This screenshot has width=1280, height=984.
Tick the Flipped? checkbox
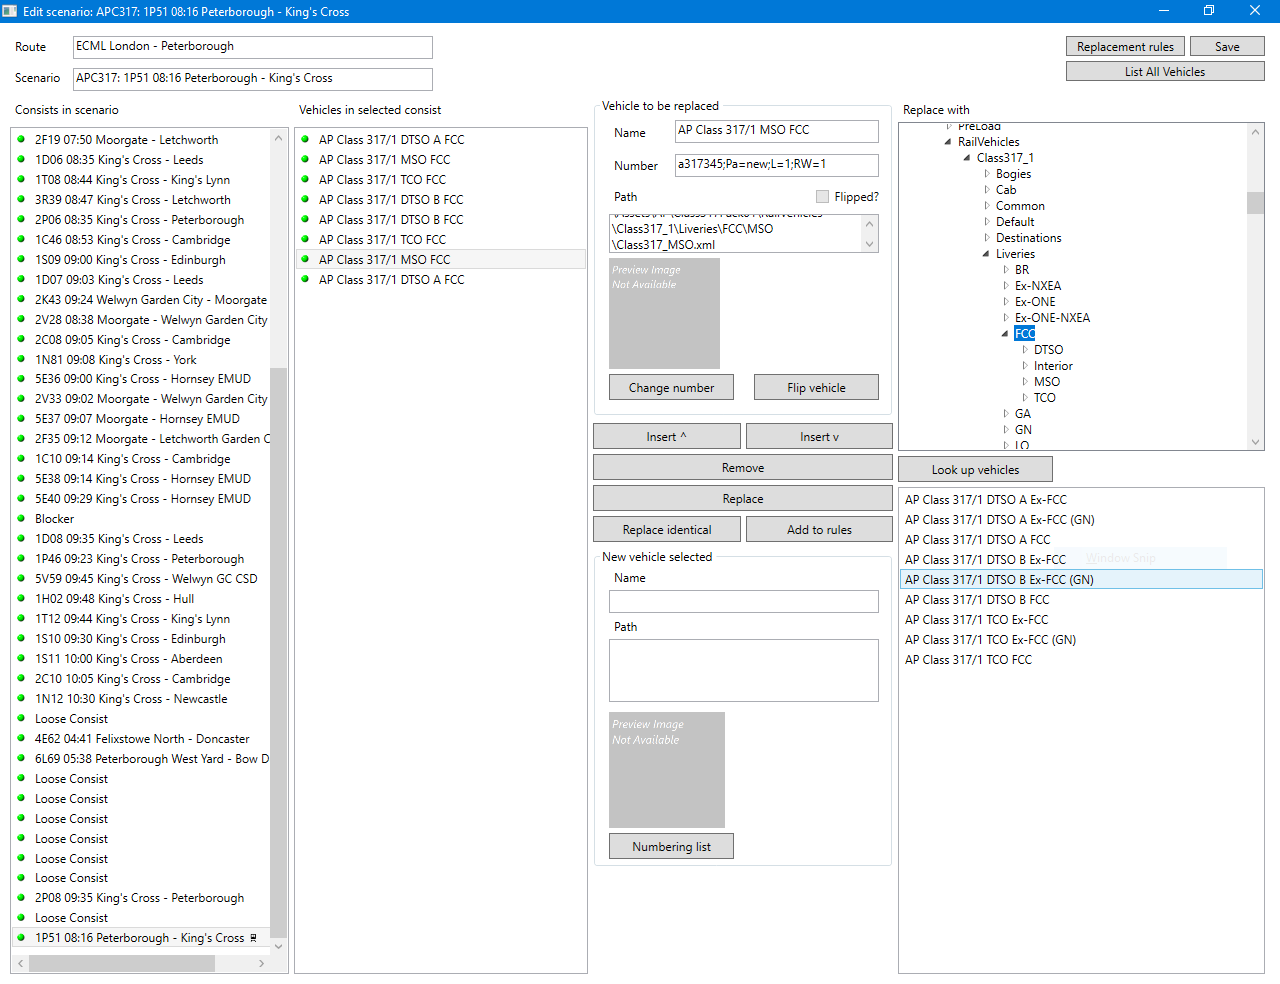[x=822, y=197]
